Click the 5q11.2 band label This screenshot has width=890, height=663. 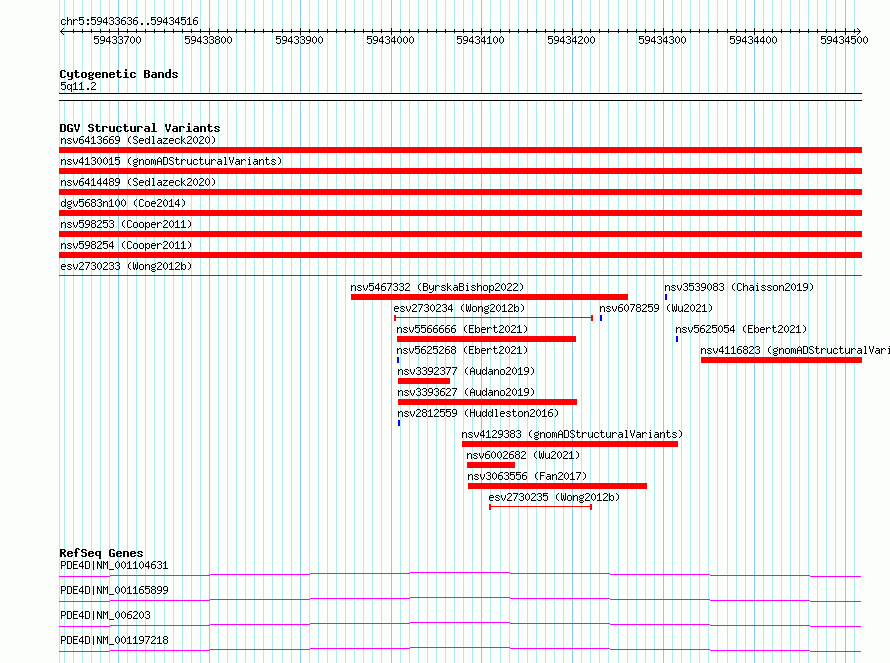[78, 86]
